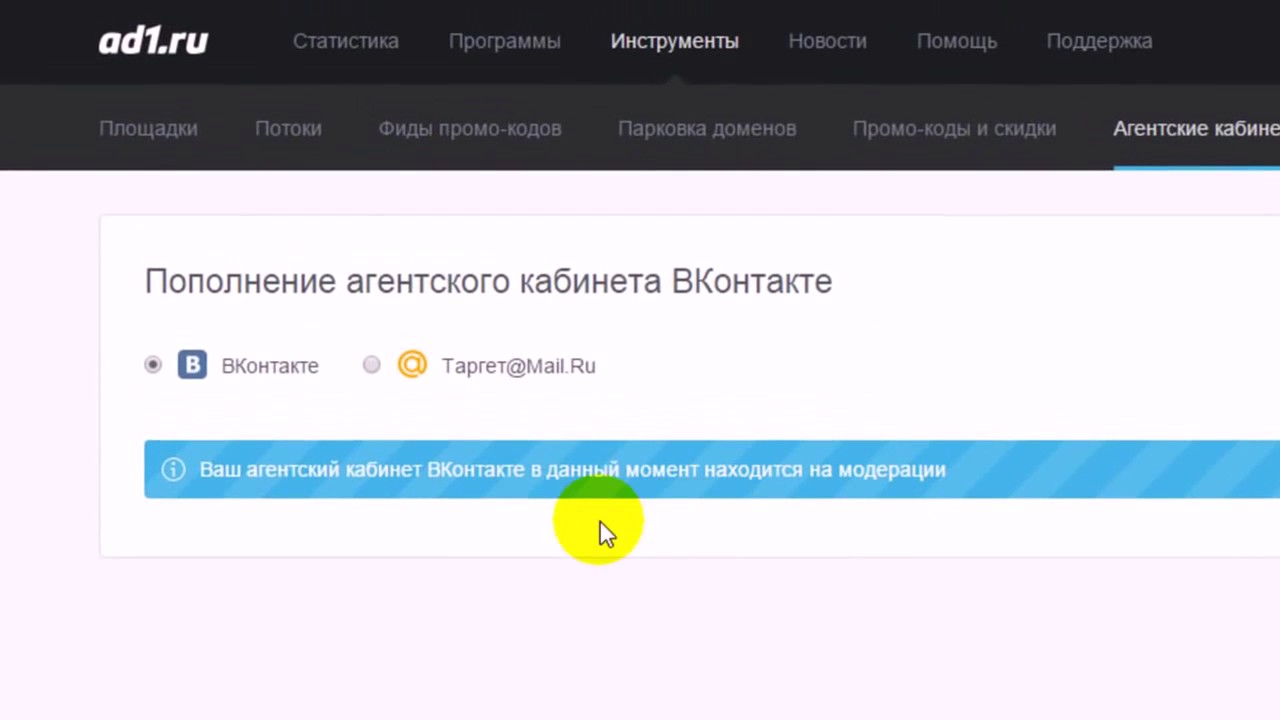The width and height of the screenshot is (1280, 720).
Task: Open the Программы menu
Action: [x=505, y=41]
